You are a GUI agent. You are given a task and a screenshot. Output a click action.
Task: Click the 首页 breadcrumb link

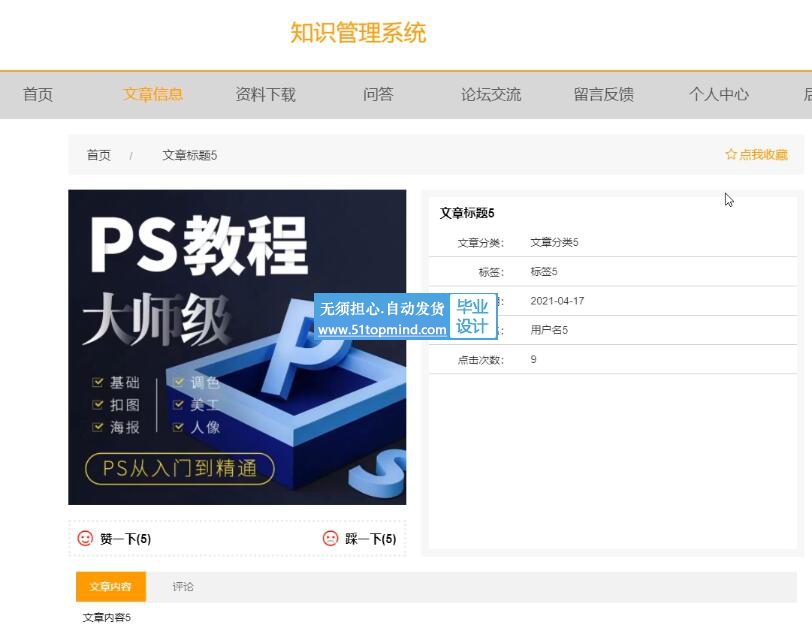[98, 155]
